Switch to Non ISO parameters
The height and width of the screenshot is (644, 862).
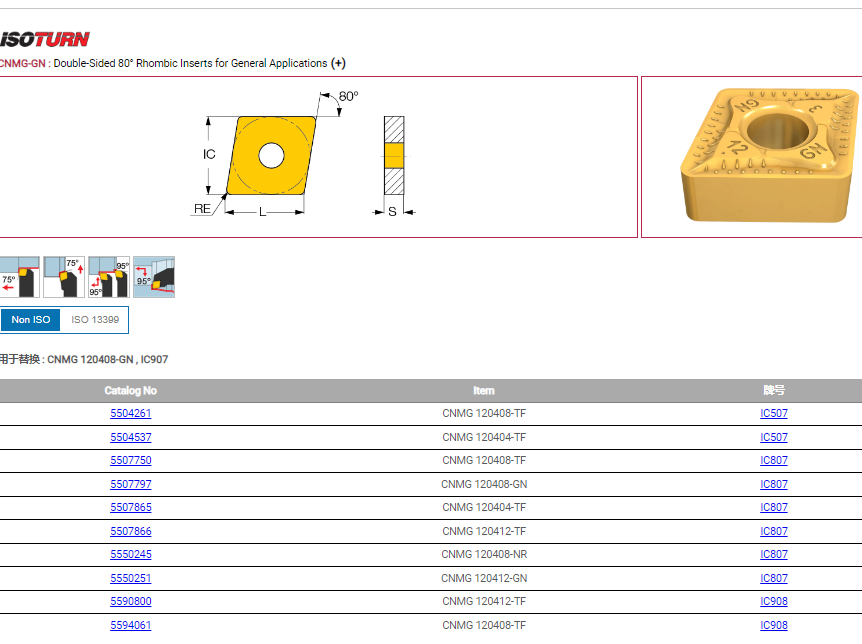click(x=31, y=320)
